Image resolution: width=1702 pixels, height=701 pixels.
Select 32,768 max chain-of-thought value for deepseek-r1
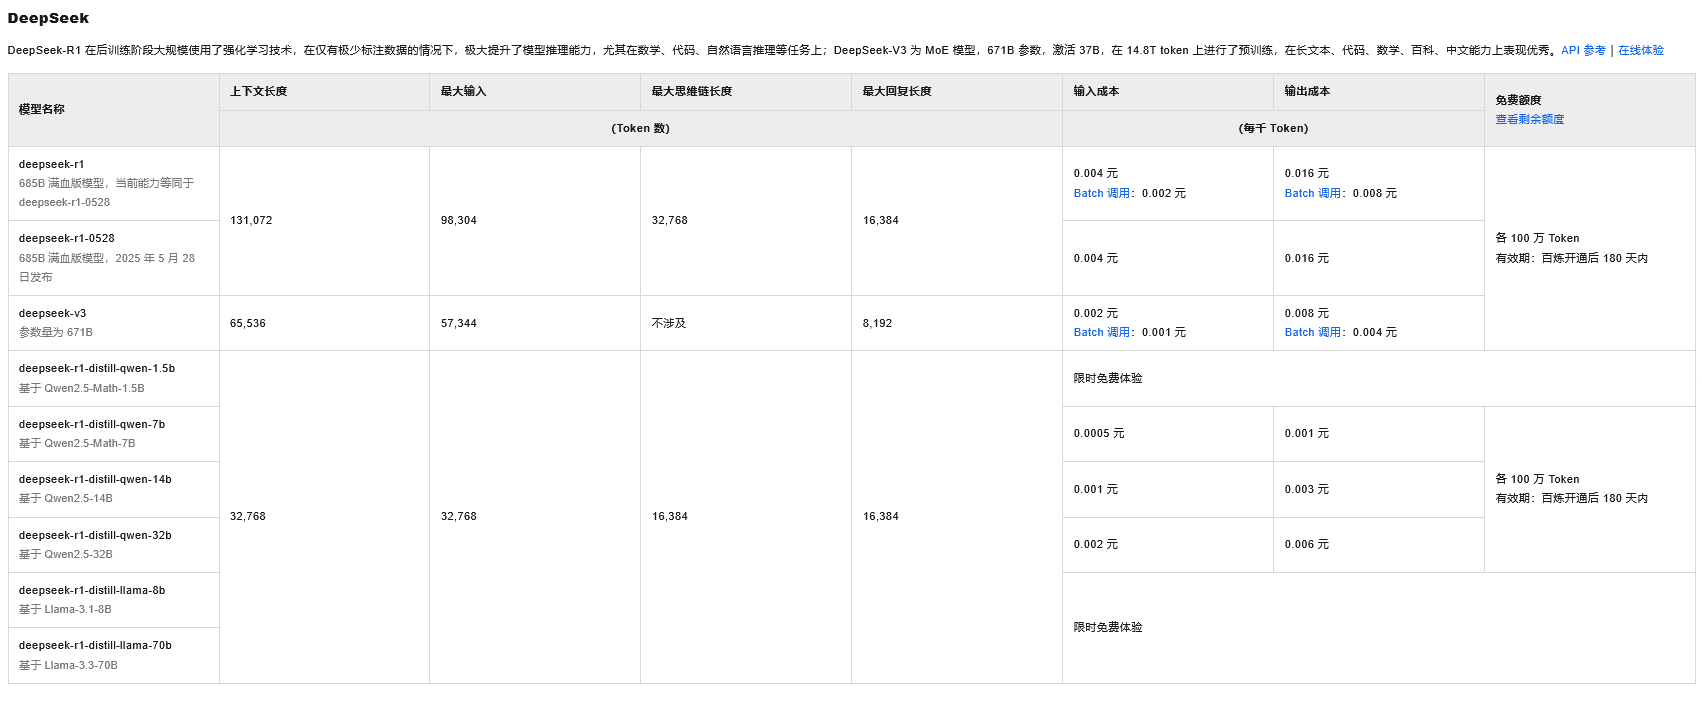coord(670,220)
